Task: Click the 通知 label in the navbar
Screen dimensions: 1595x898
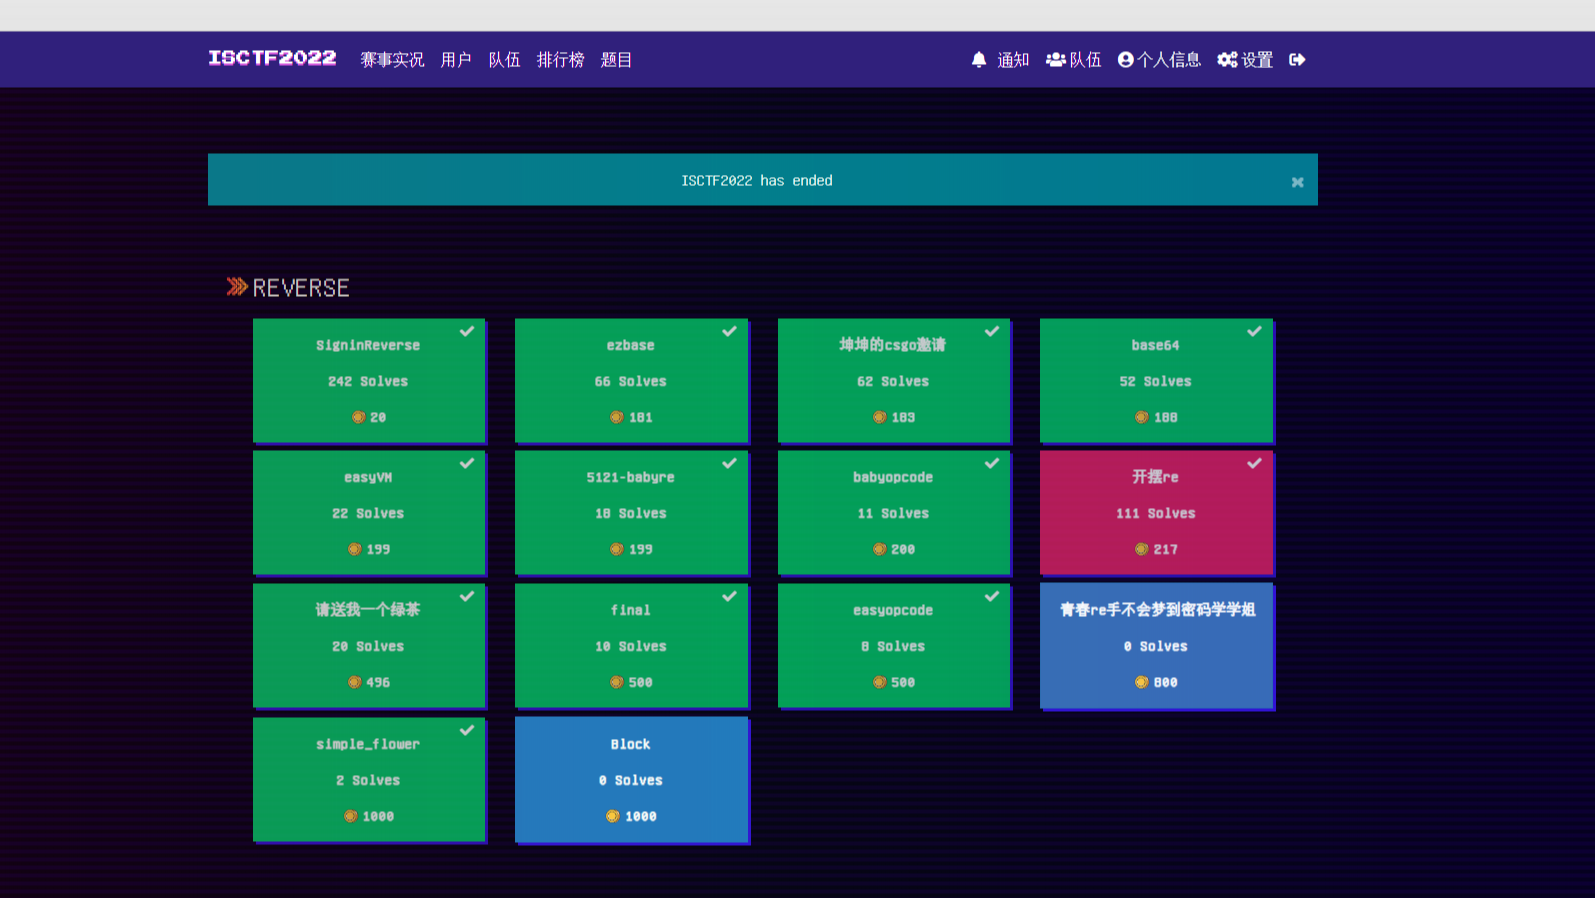Action: click(x=1013, y=60)
